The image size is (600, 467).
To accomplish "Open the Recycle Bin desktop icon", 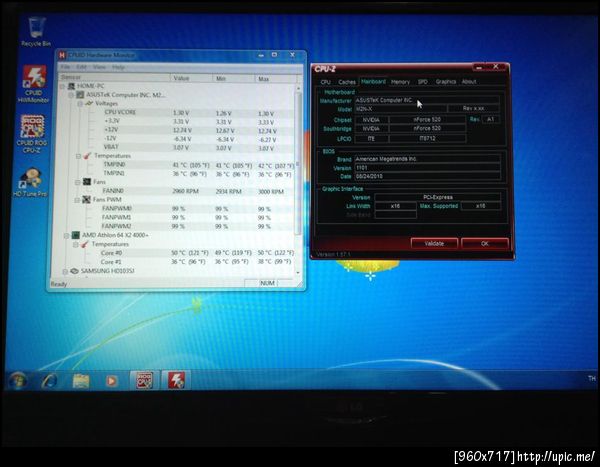I will 37,31.
